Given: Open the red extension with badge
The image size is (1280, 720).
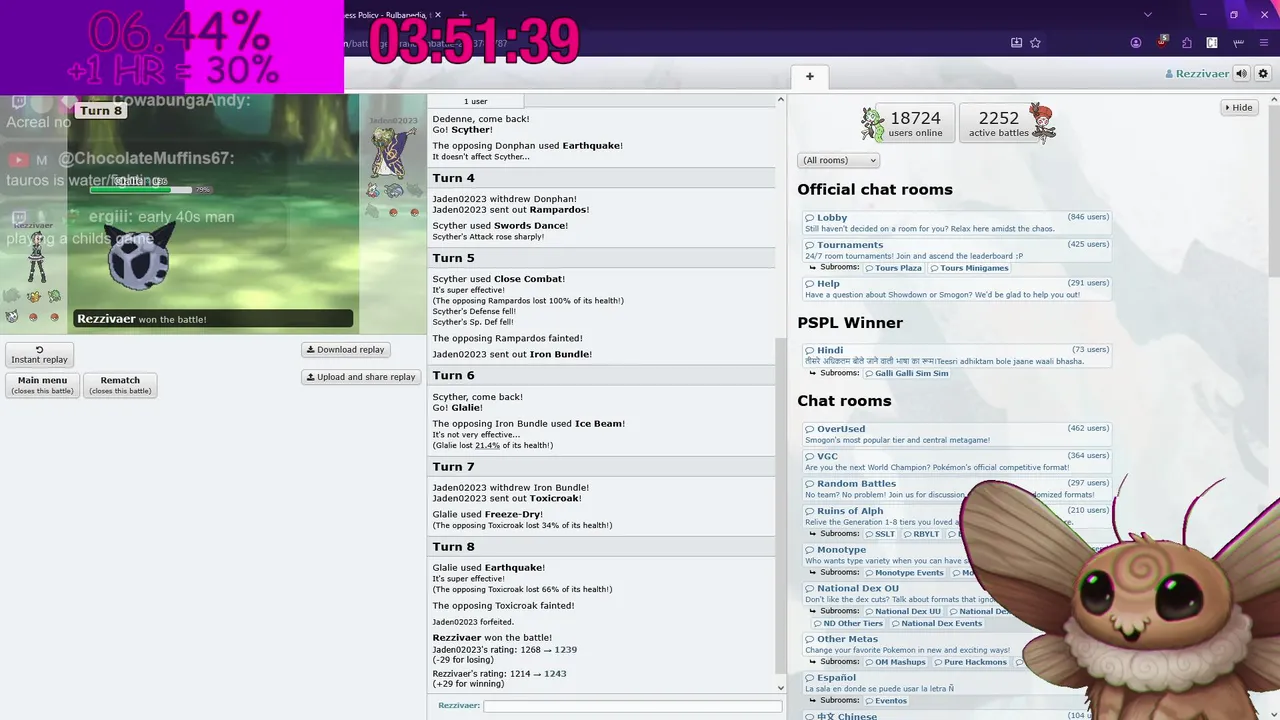Looking at the screenshot, I should point(1162,43).
